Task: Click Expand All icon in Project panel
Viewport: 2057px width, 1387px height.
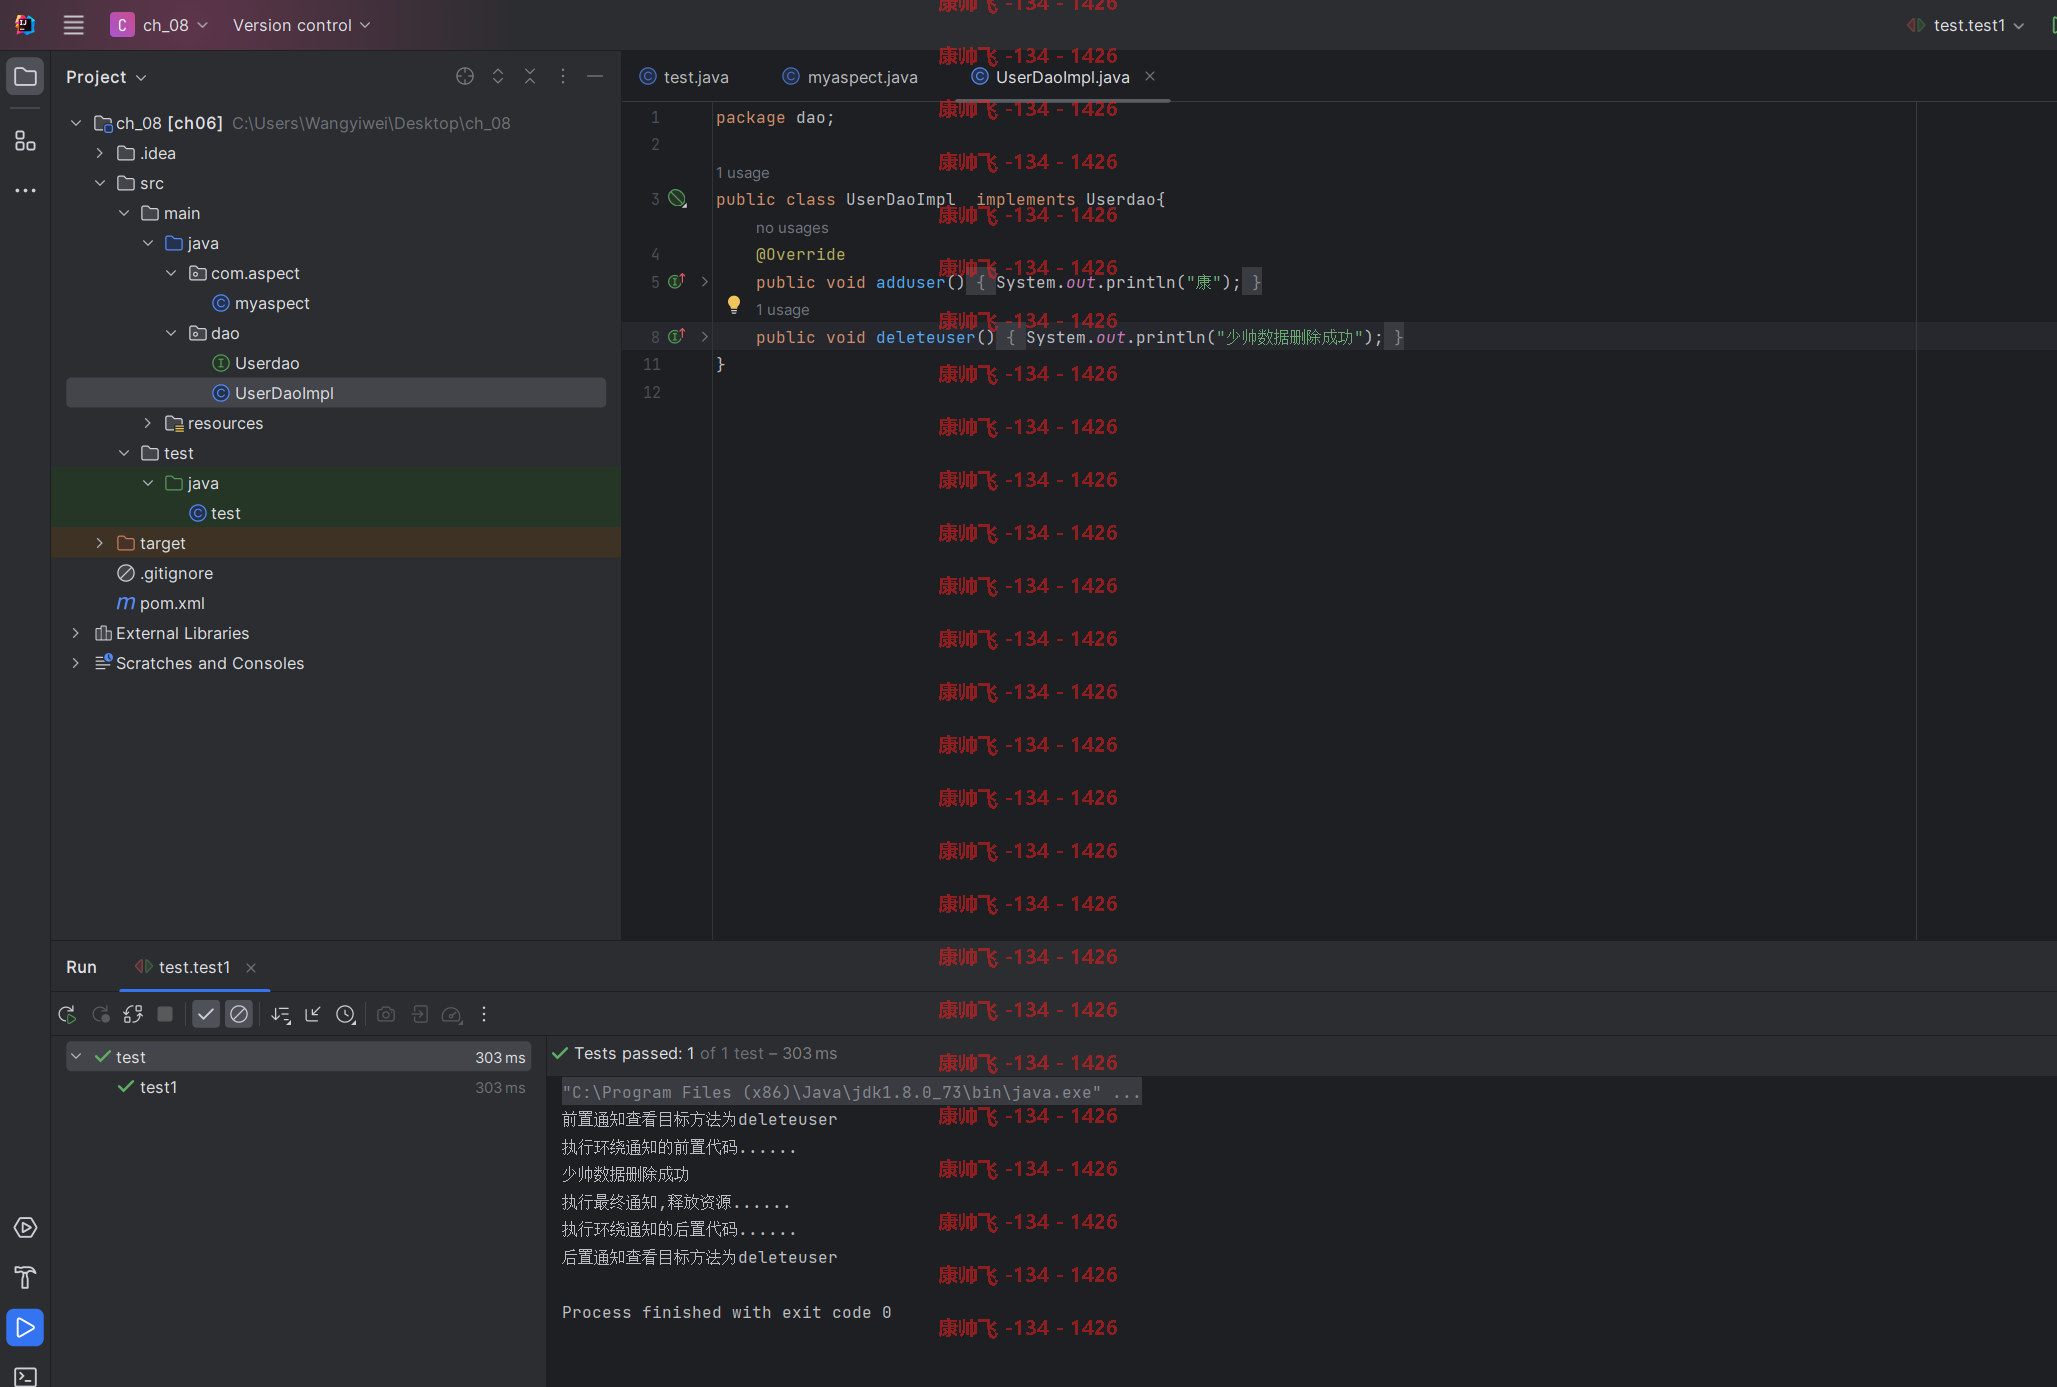Action: 498,77
